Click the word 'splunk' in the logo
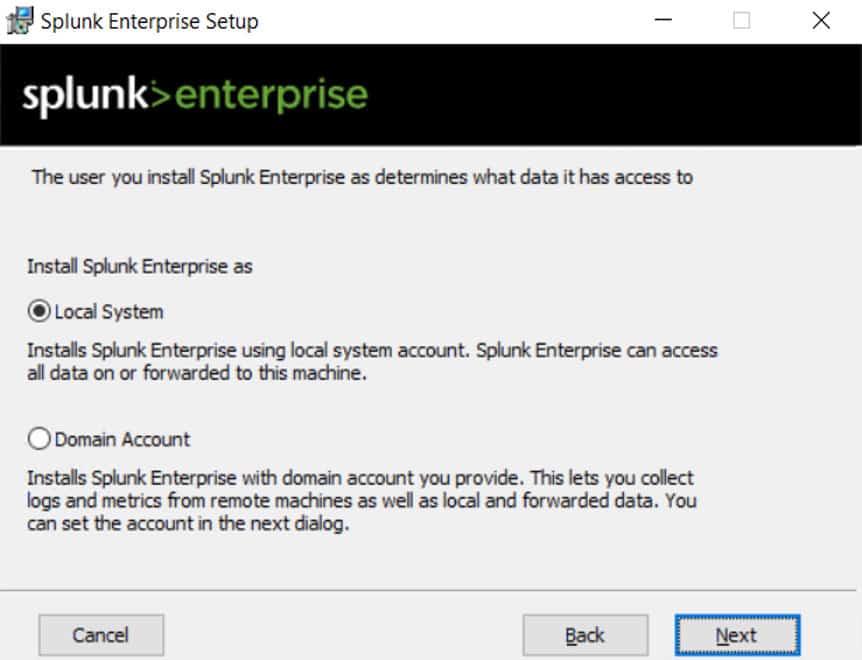862x660 pixels. [85, 95]
